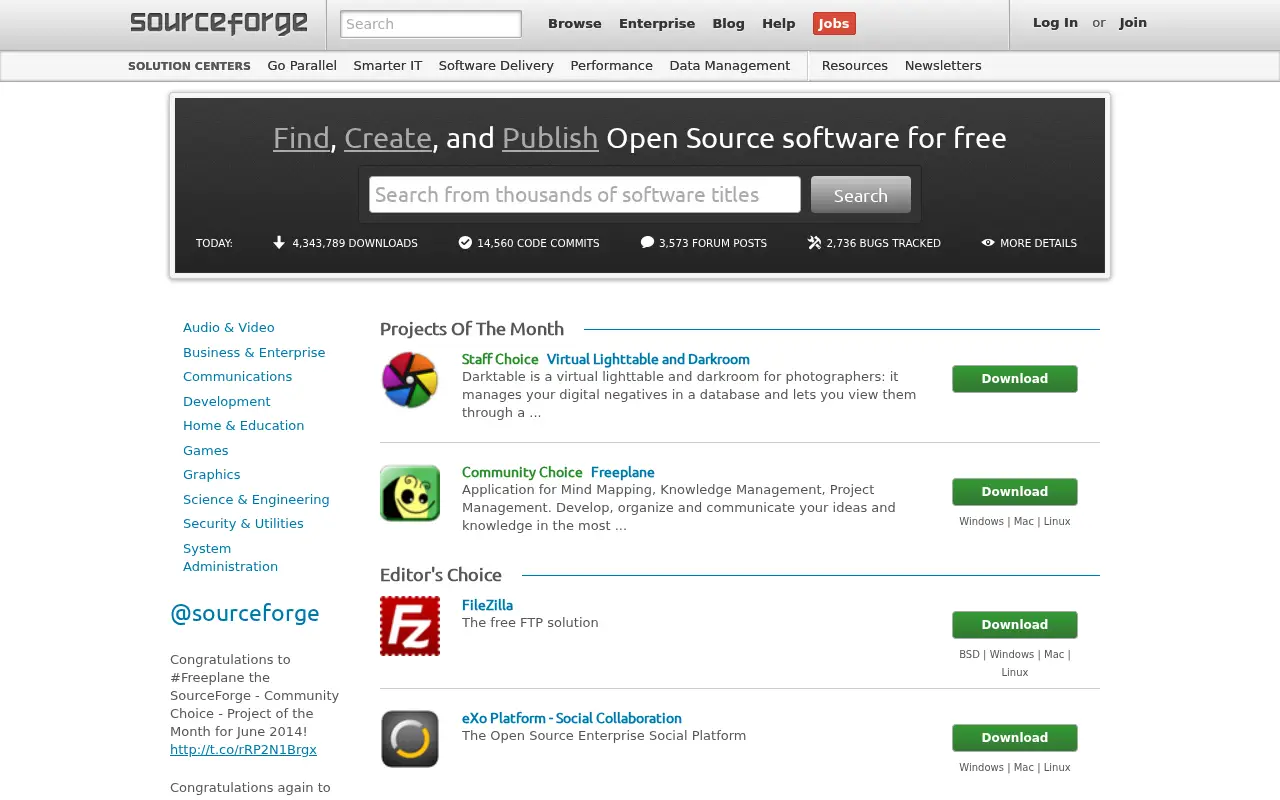1280x800 pixels.
Task: Follow the Publish link in the headline
Action: (550, 138)
